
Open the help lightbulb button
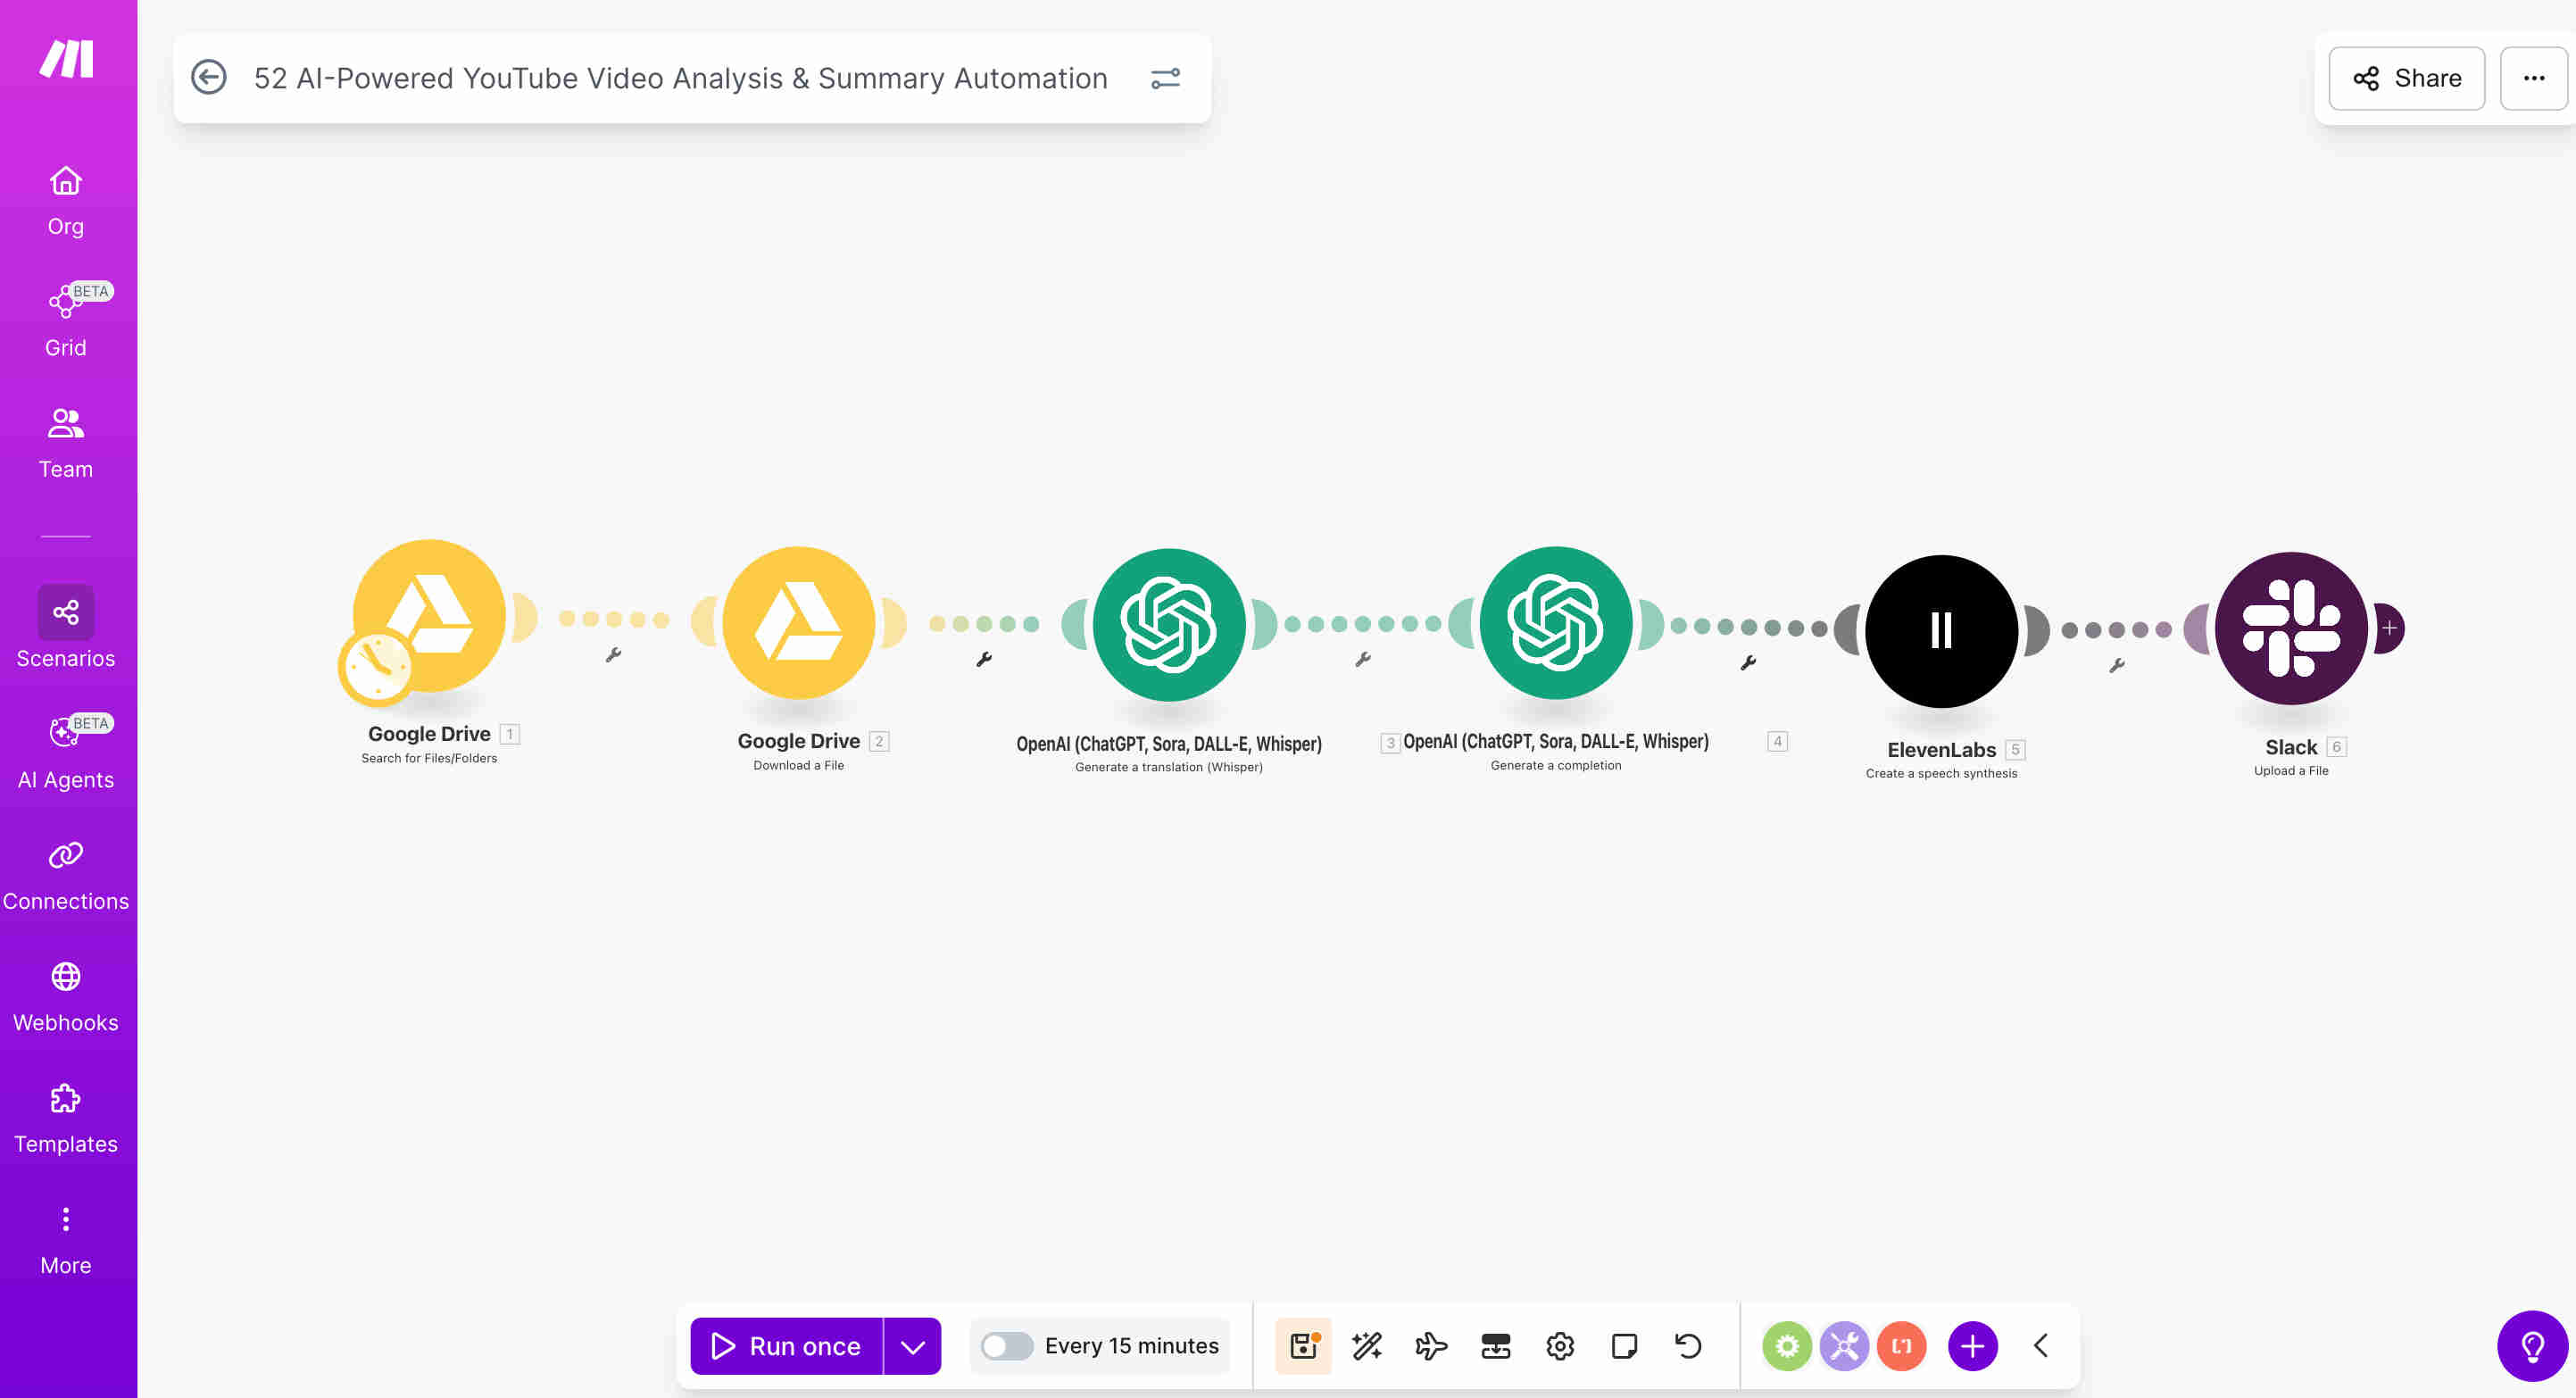click(2532, 1346)
